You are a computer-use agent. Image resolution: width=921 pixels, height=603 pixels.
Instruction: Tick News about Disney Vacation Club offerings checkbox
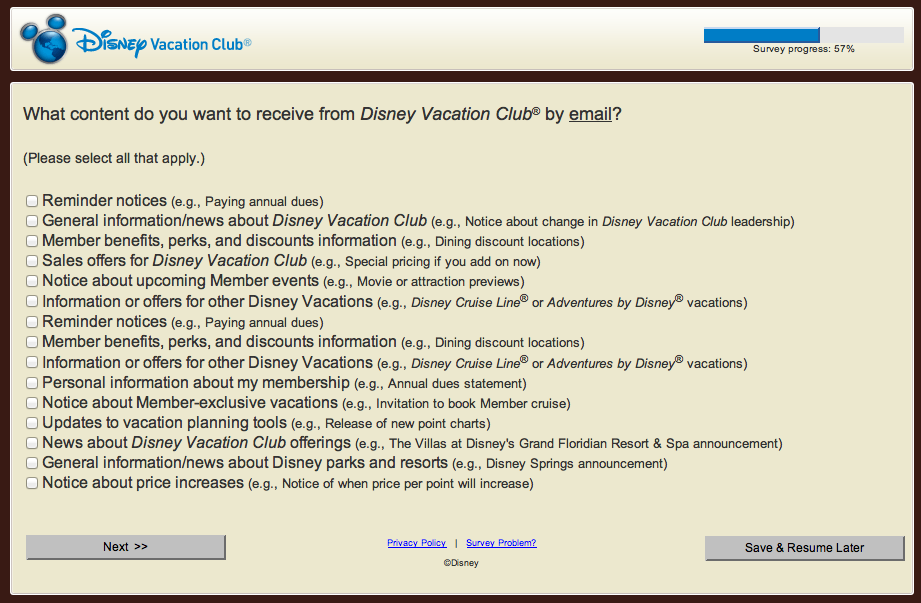click(x=32, y=443)
